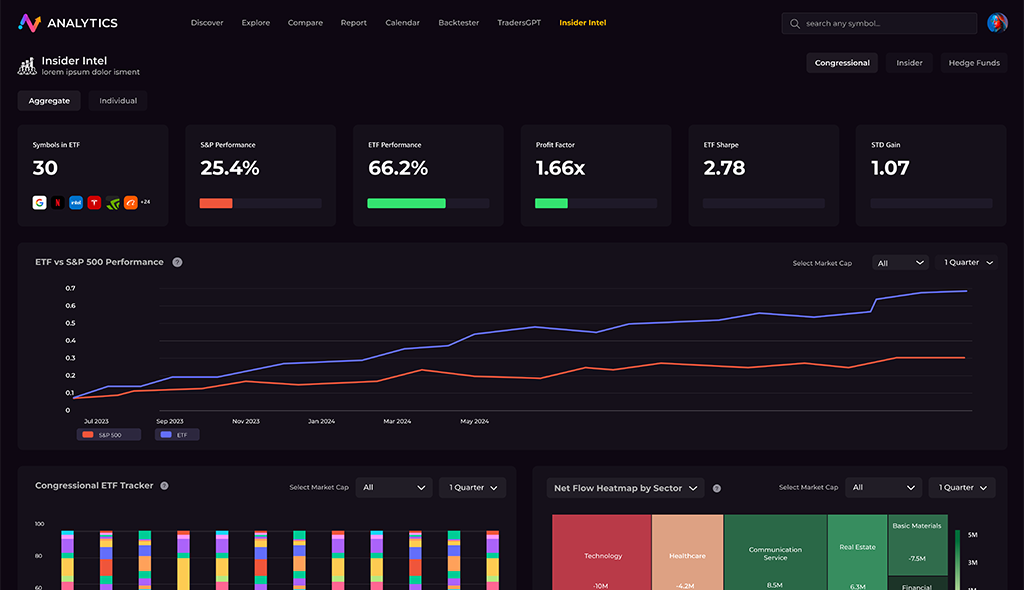Open the Backtester page
Viewport: 1024px width, 590px height.
pos(458,23)
